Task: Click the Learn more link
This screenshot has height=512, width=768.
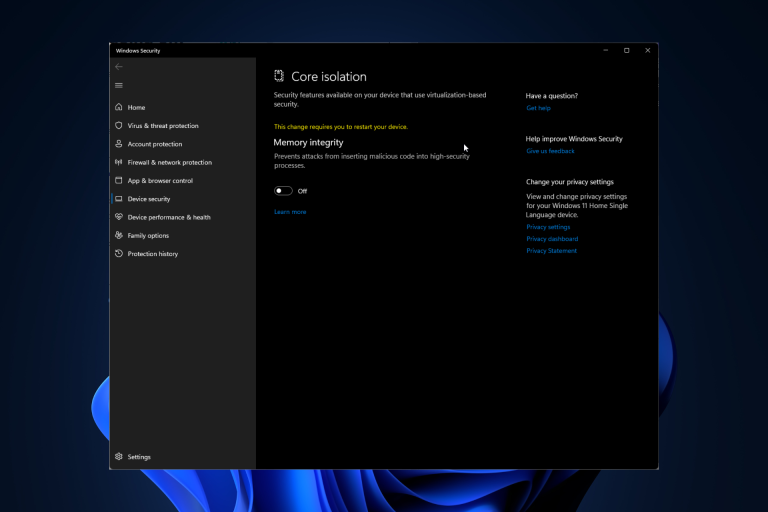Action: pyautogui.click(x=290, y=212)
